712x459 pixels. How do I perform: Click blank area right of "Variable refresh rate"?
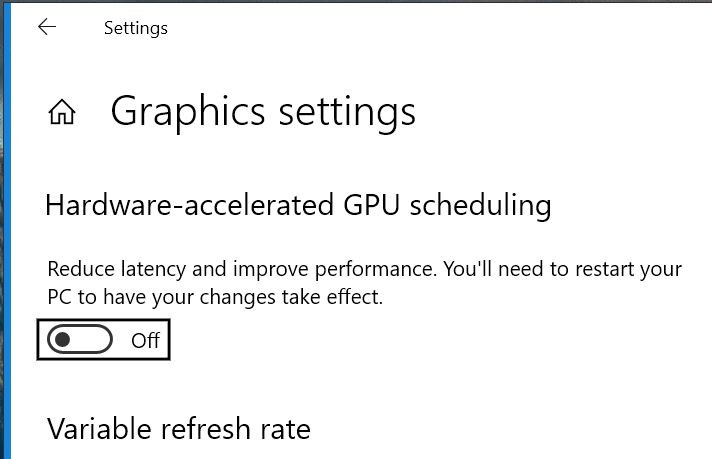point(499,429)
